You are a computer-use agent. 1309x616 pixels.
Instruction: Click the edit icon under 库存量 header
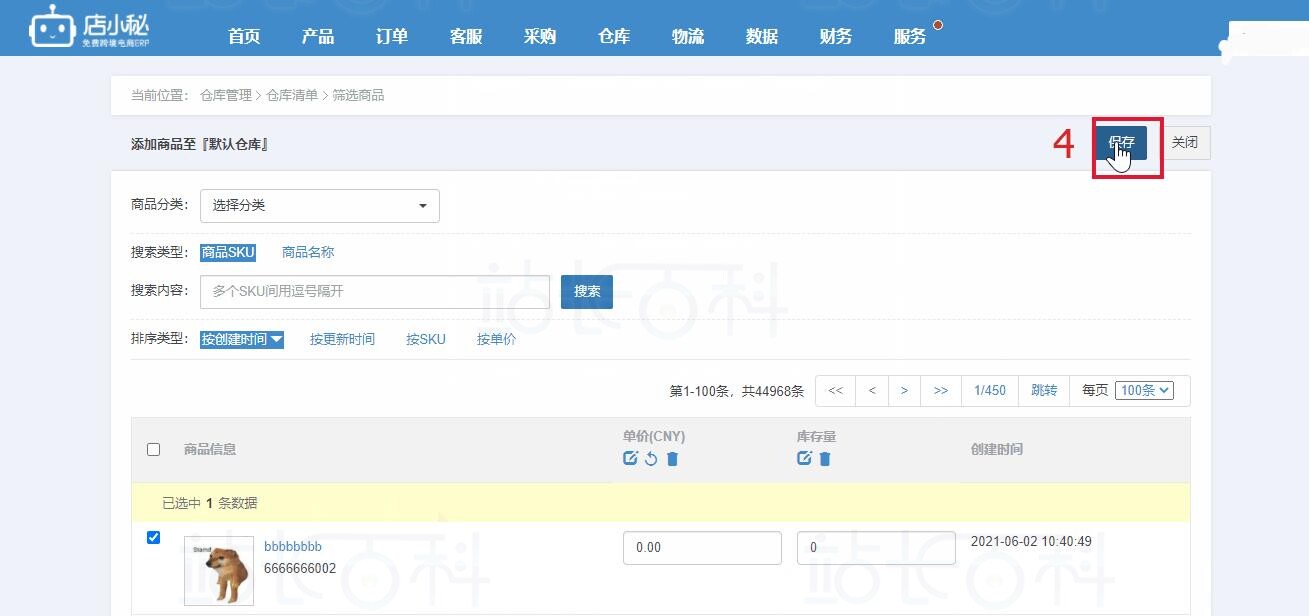coord(803,458)
